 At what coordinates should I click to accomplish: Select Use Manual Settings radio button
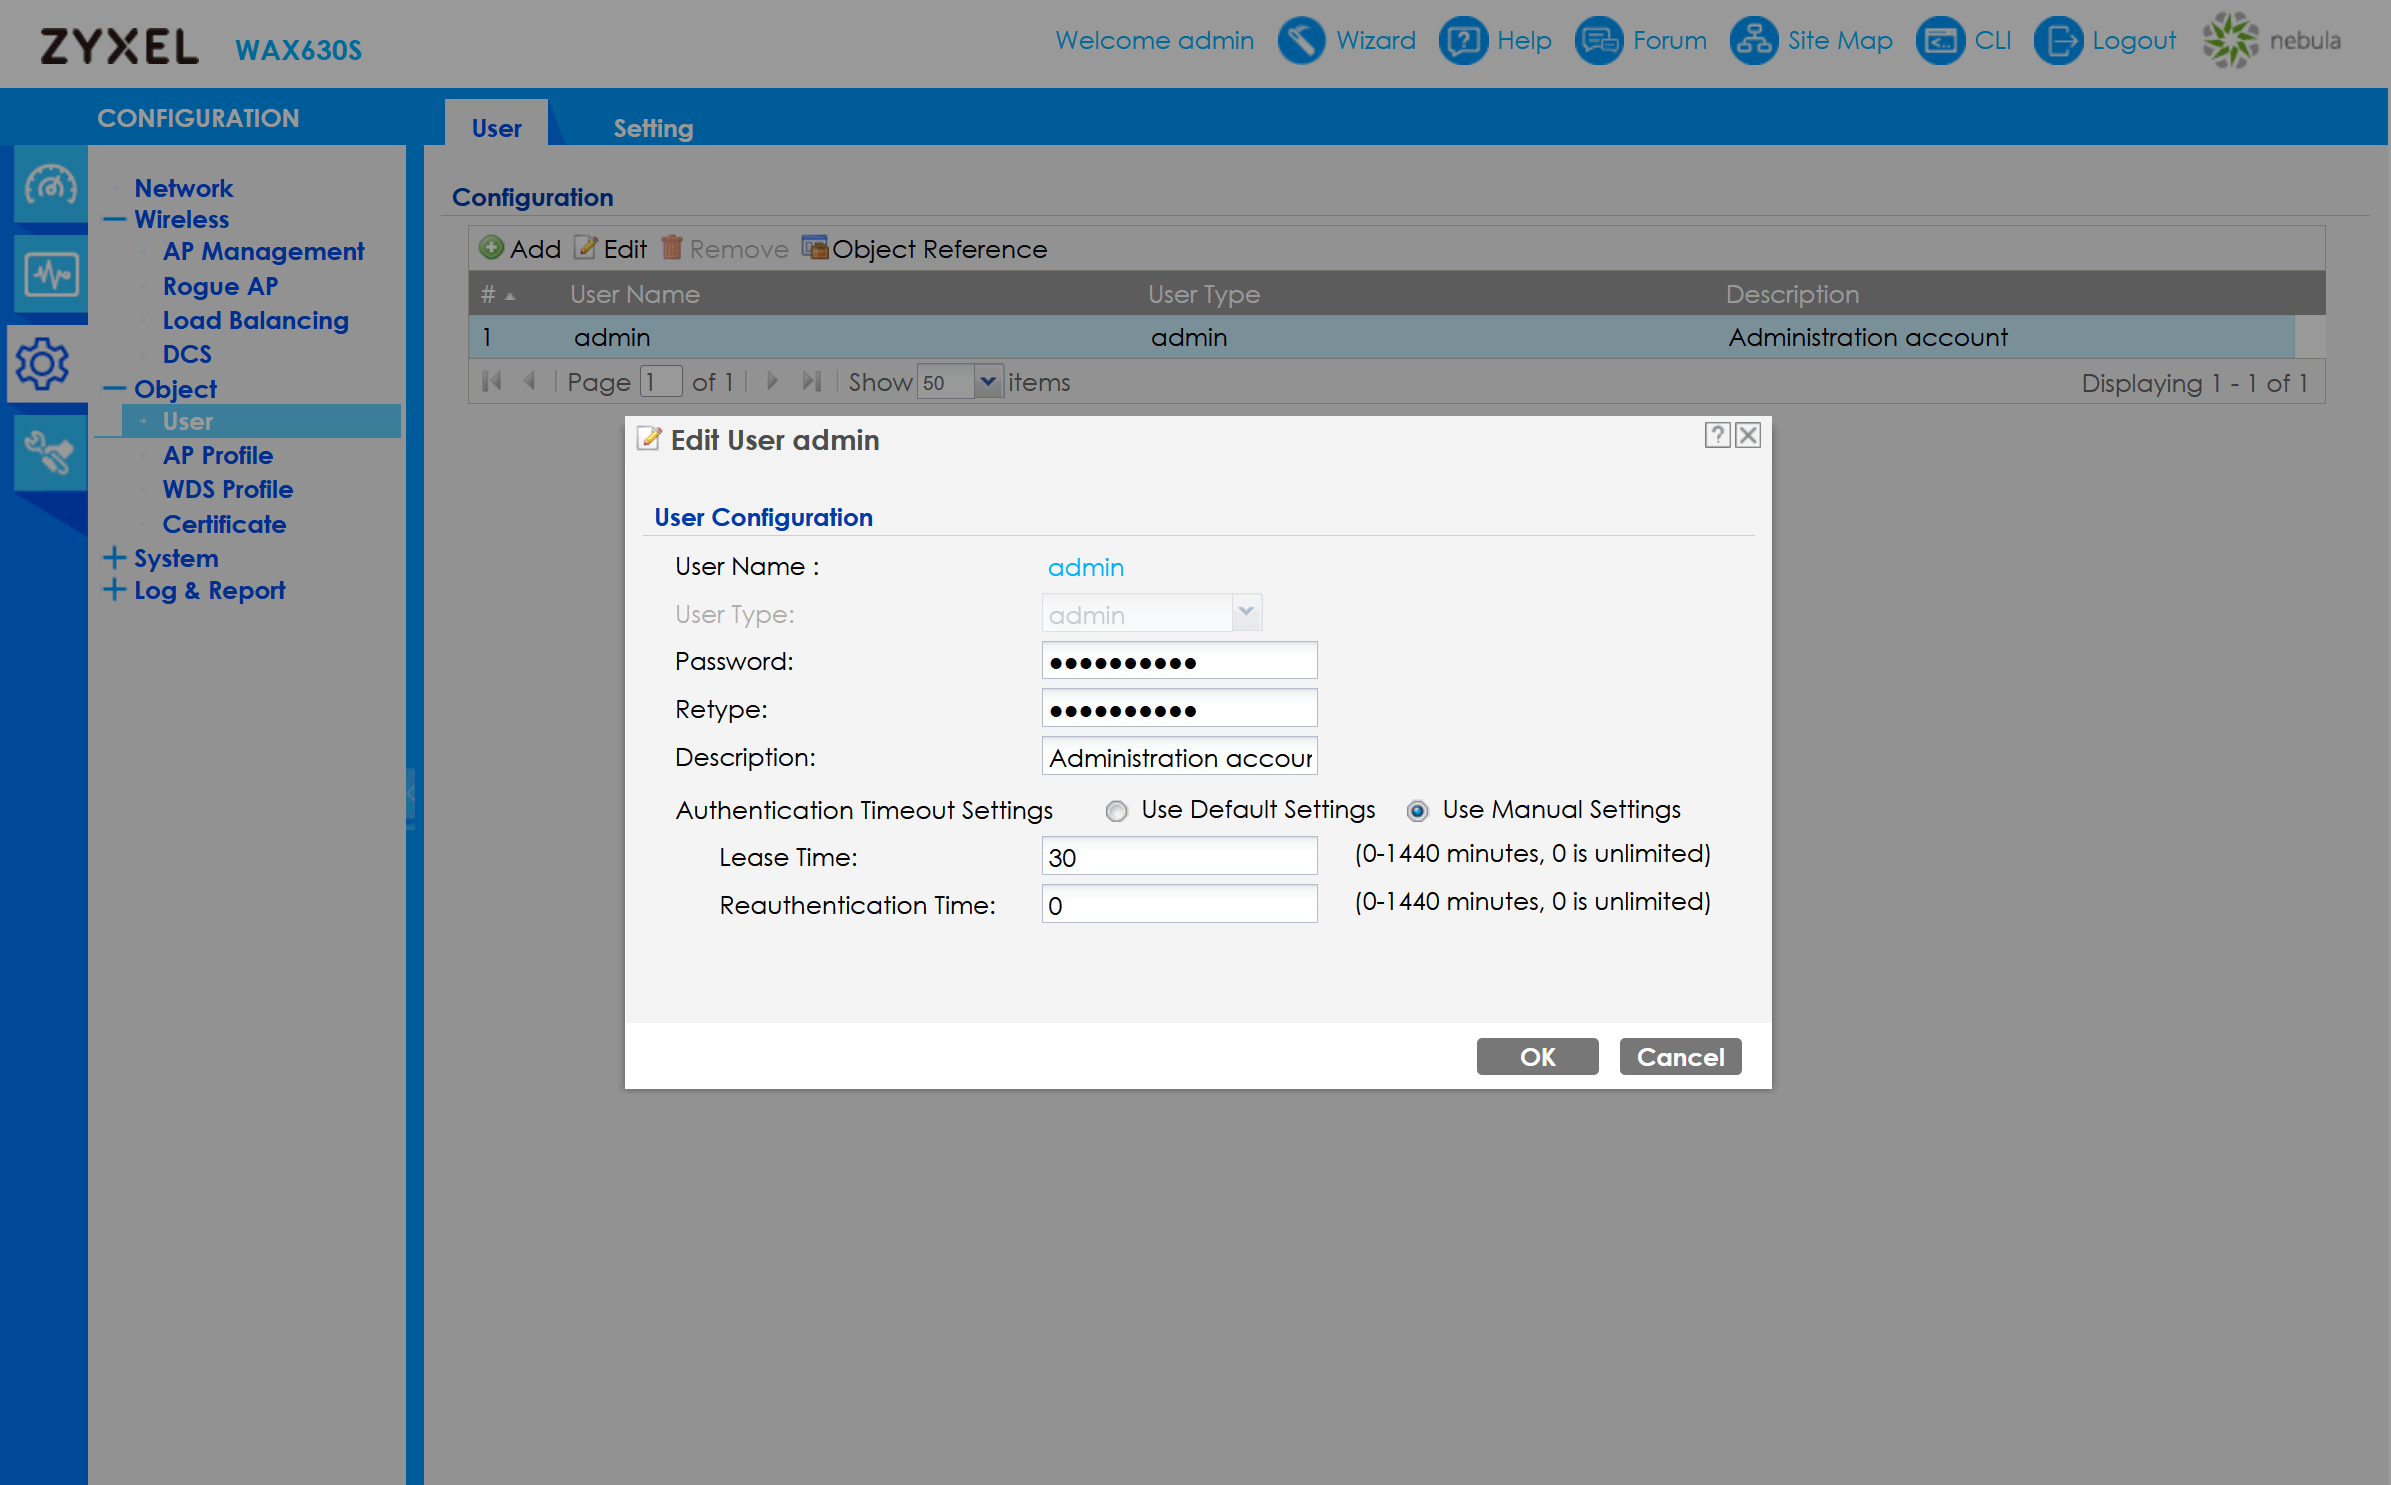click(x=1417, y=811)
